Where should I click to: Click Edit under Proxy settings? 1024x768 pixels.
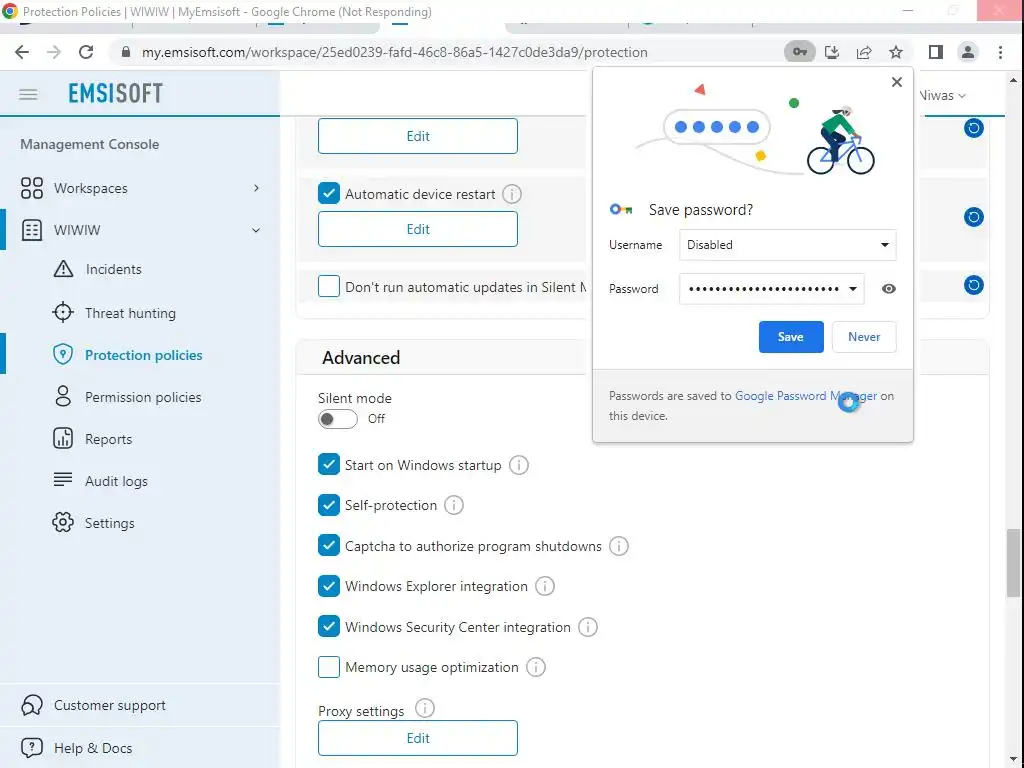tap(418, 738)
